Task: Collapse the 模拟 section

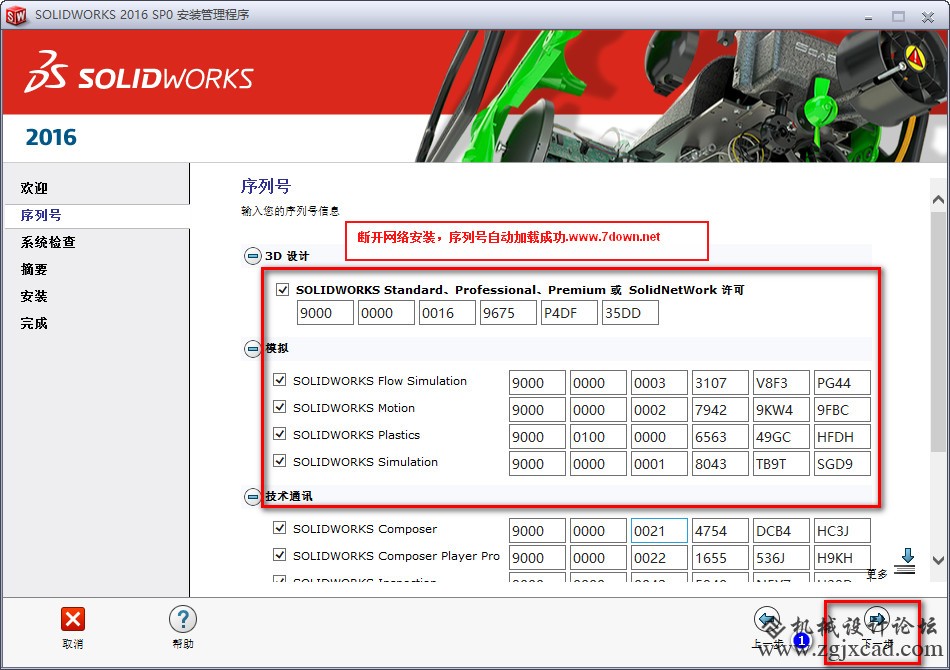Action: pyautogui.click(x=252, y=349)
